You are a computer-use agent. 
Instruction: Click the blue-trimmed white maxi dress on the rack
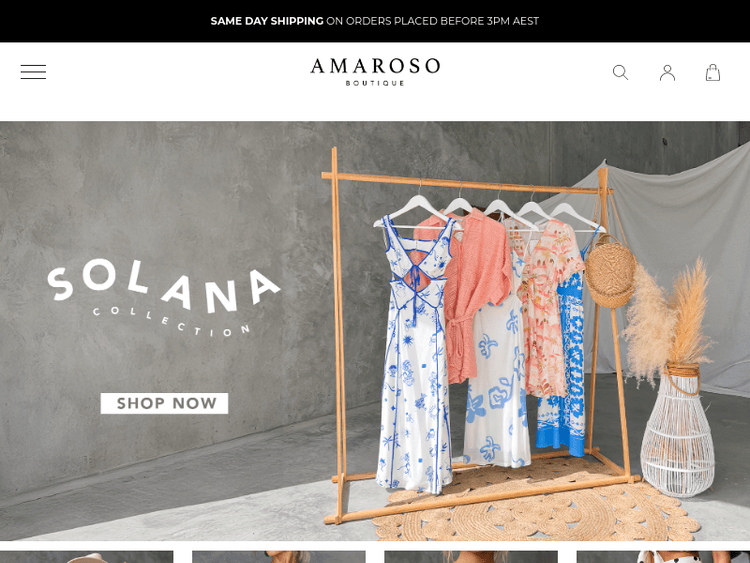(x=414, y=354)
